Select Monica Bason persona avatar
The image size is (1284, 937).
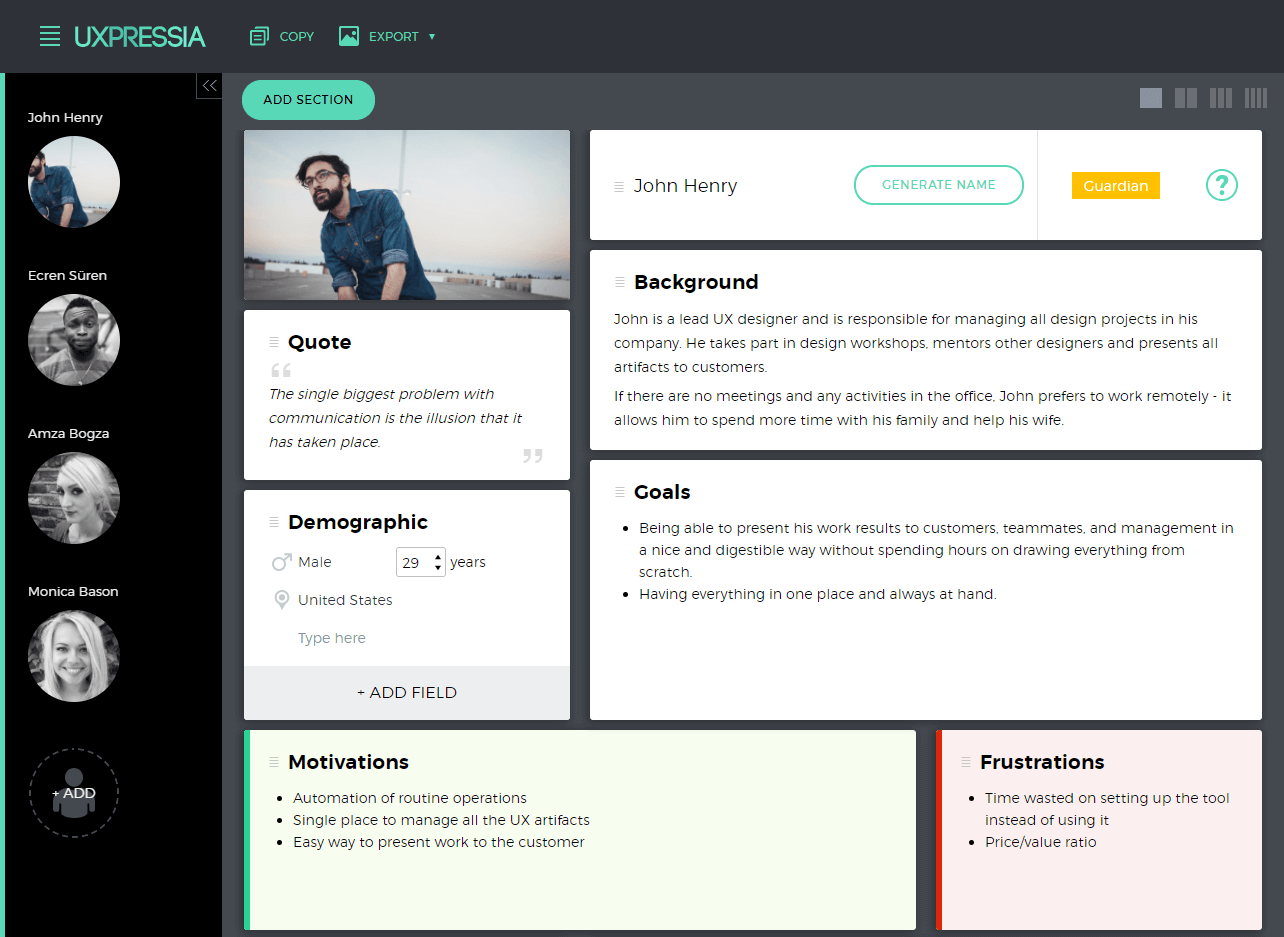point(74,656)
